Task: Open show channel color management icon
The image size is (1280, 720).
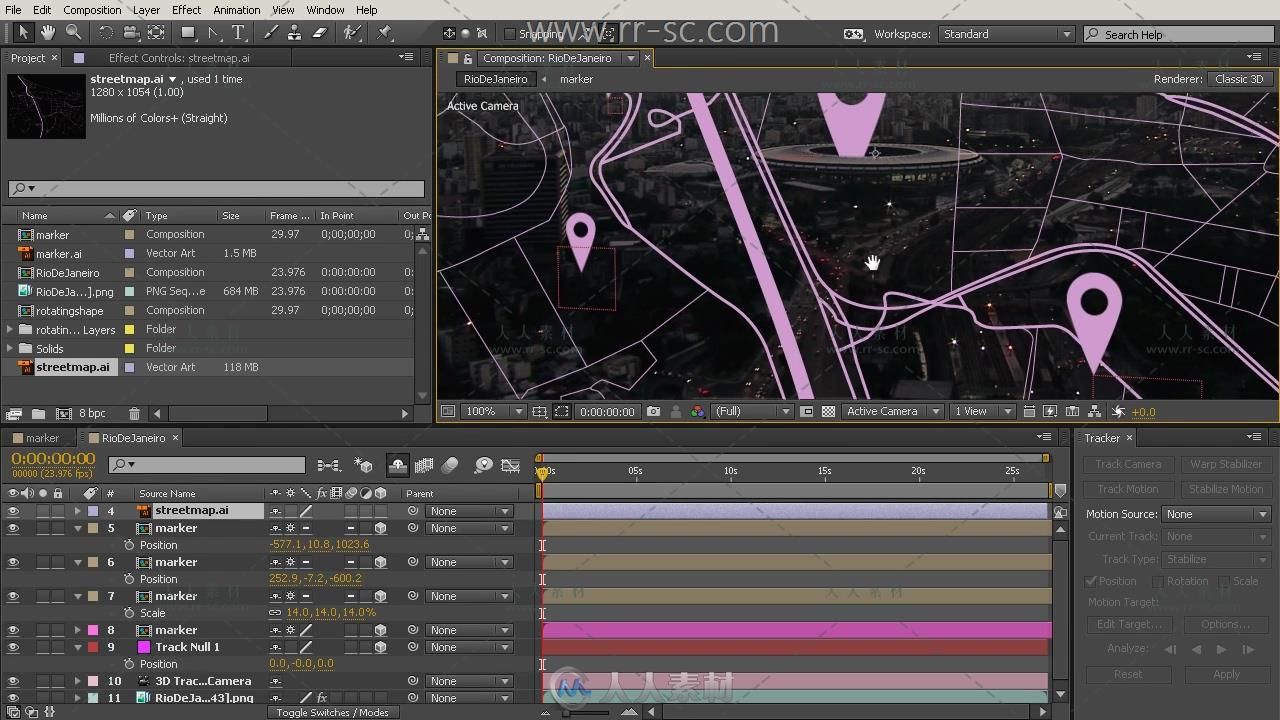Action: pos(697,411)
